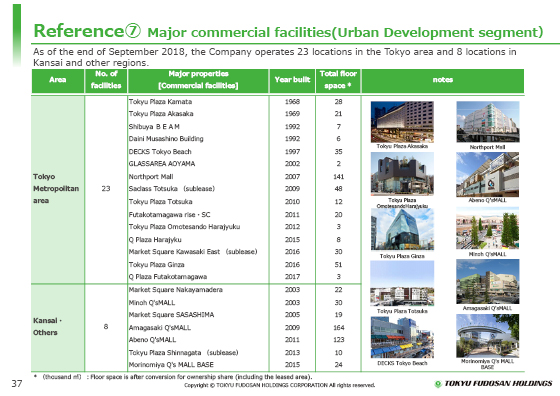
Task: Click the 'Area' column header
Action: (x=58, y=81)
